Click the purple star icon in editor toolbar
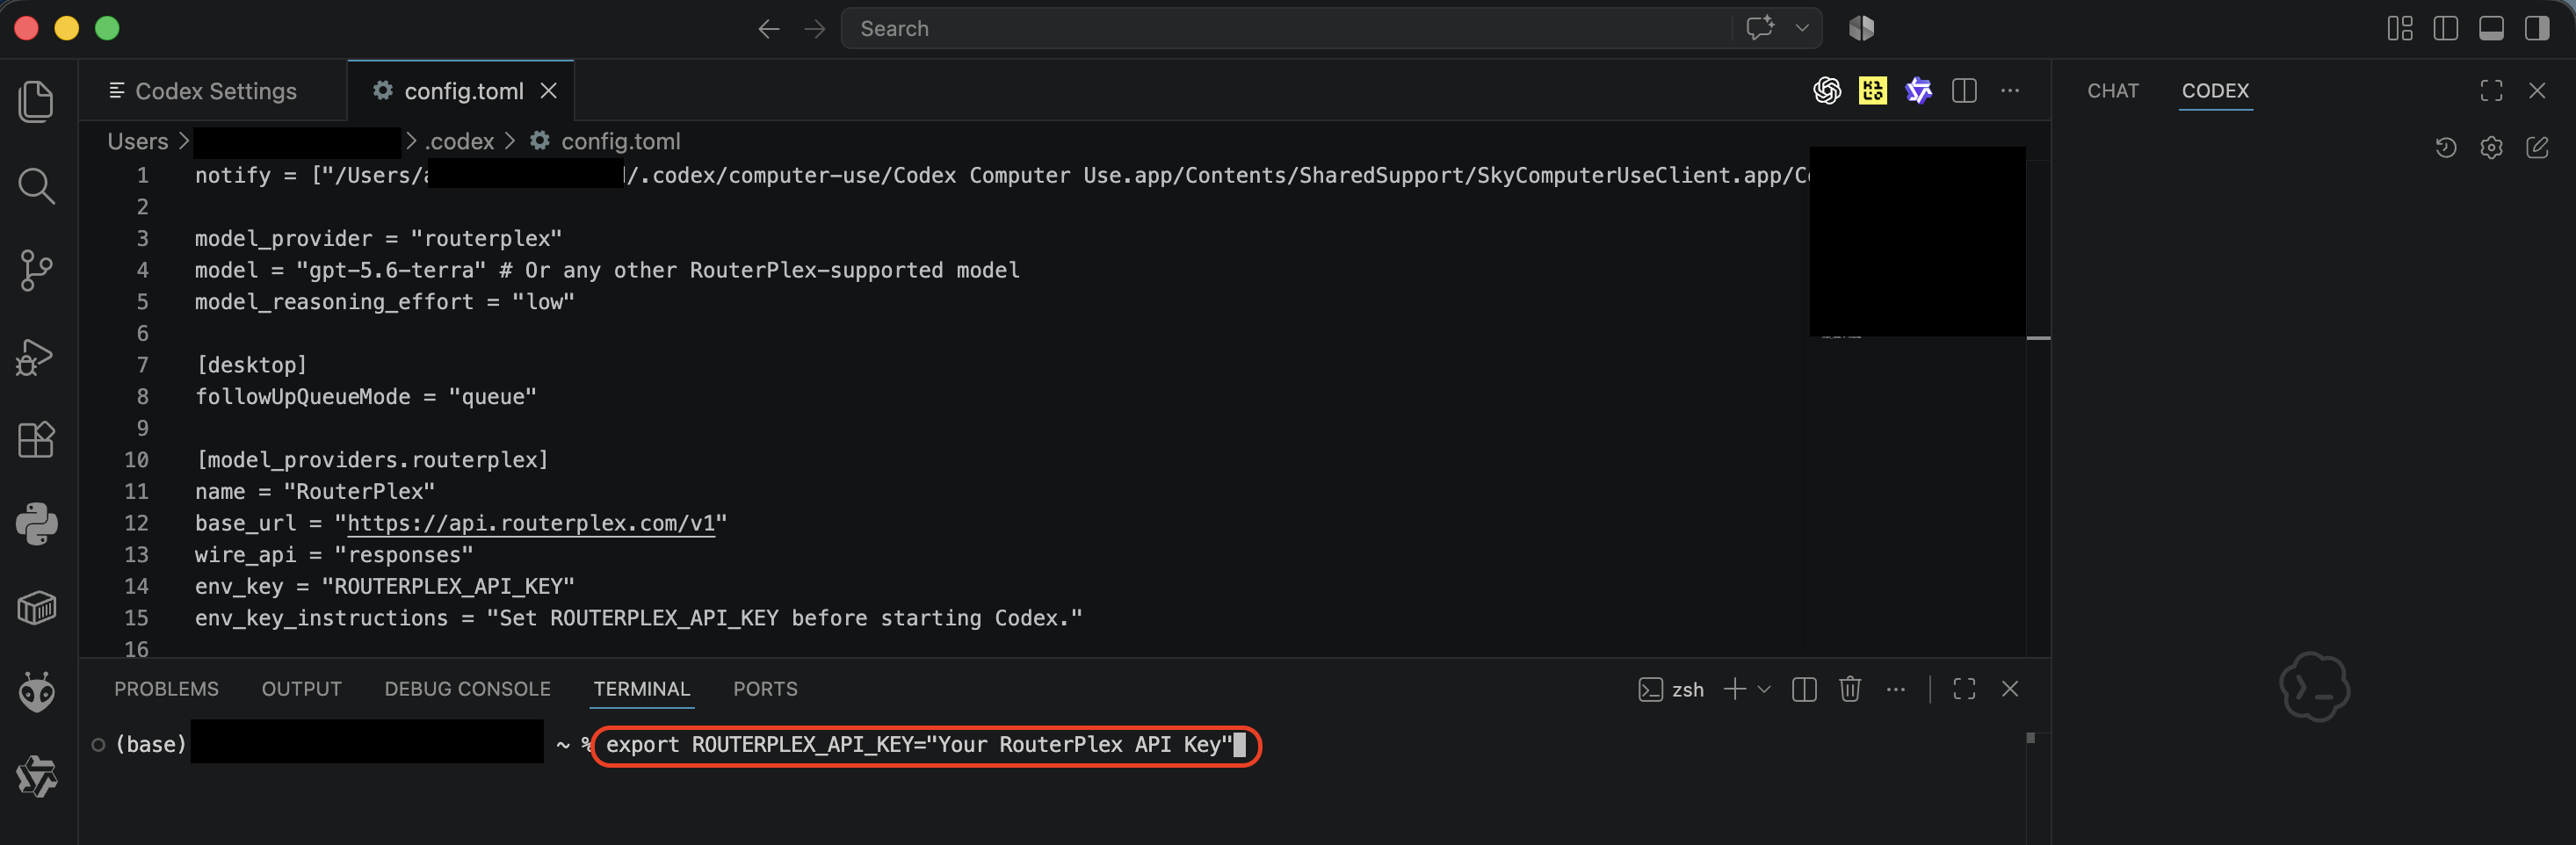This screenshot has height=845, width=2576. [1919, 91]
